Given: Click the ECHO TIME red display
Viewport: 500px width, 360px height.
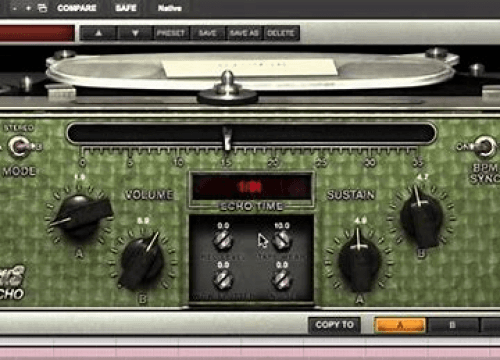Looking at the screenshot, I should (x=252, y=187).
